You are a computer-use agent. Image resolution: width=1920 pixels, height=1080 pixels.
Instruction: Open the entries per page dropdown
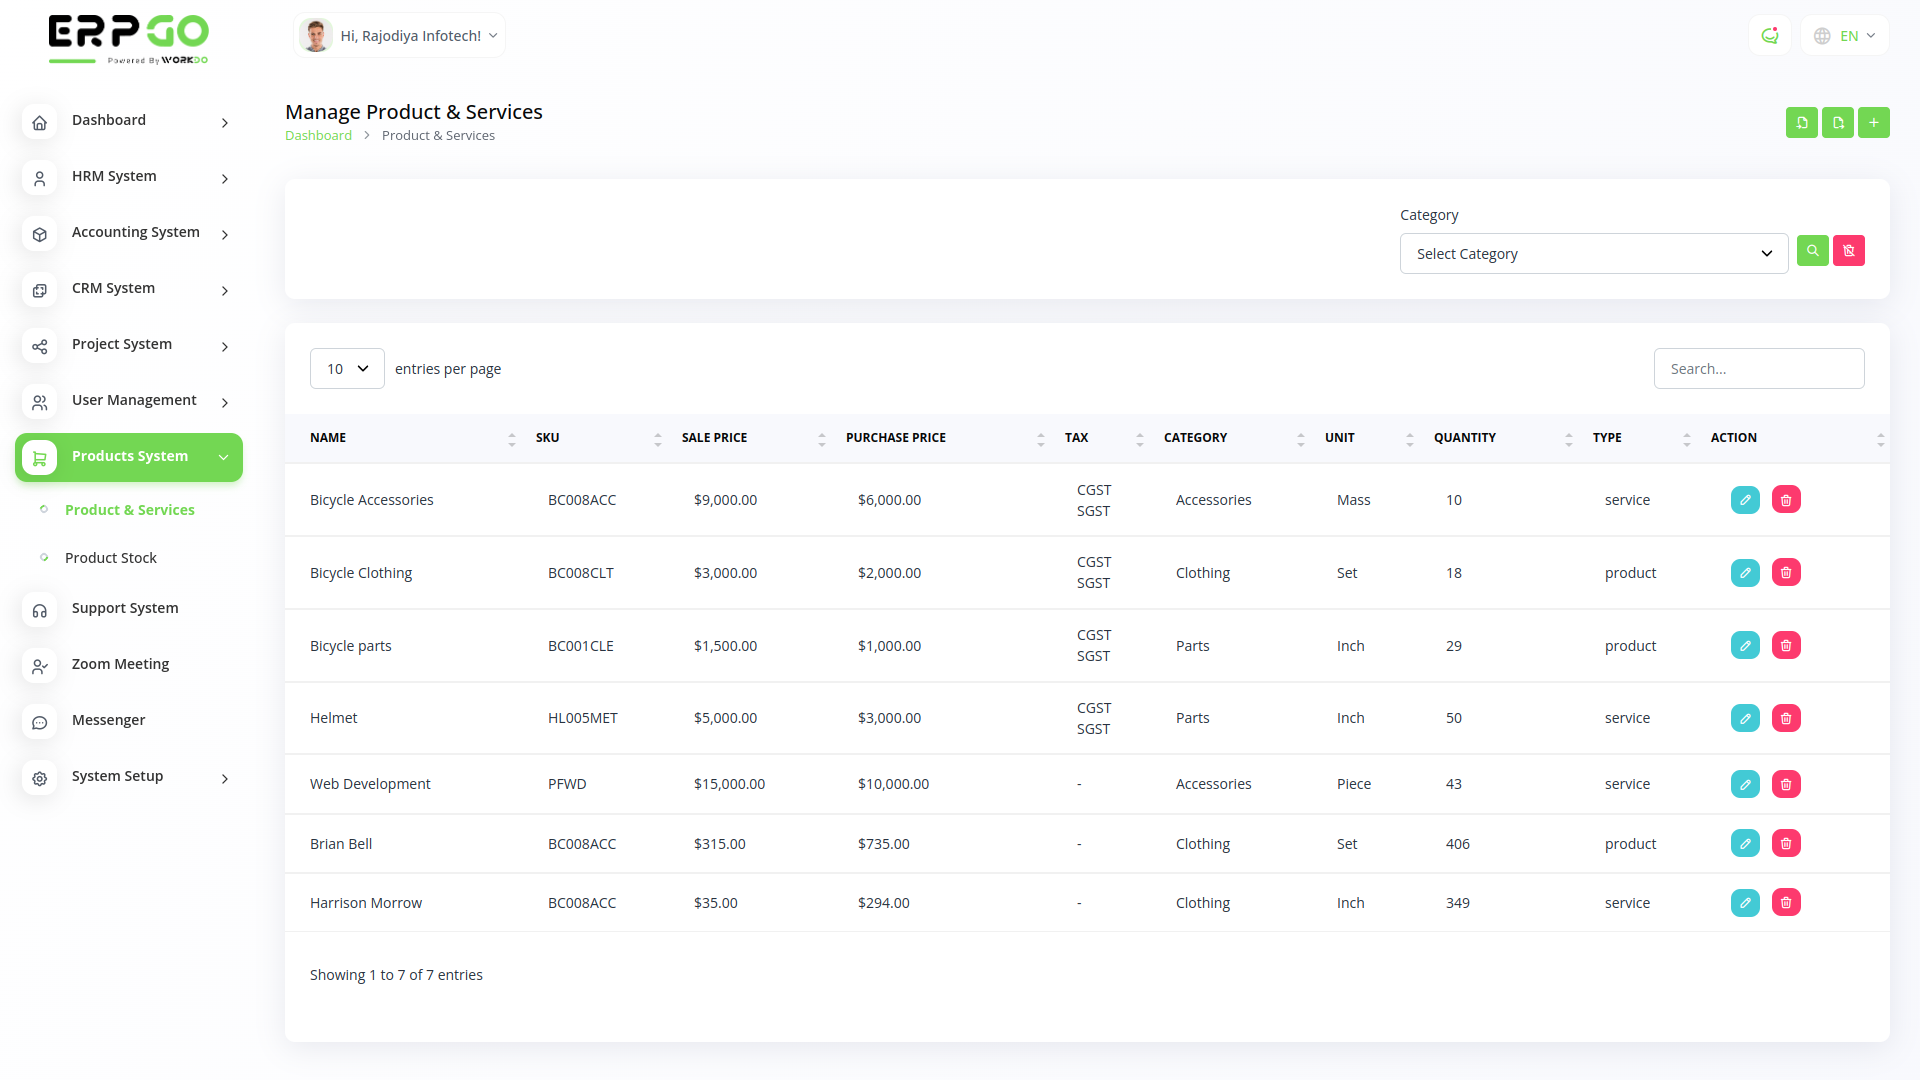pos(347,369)
